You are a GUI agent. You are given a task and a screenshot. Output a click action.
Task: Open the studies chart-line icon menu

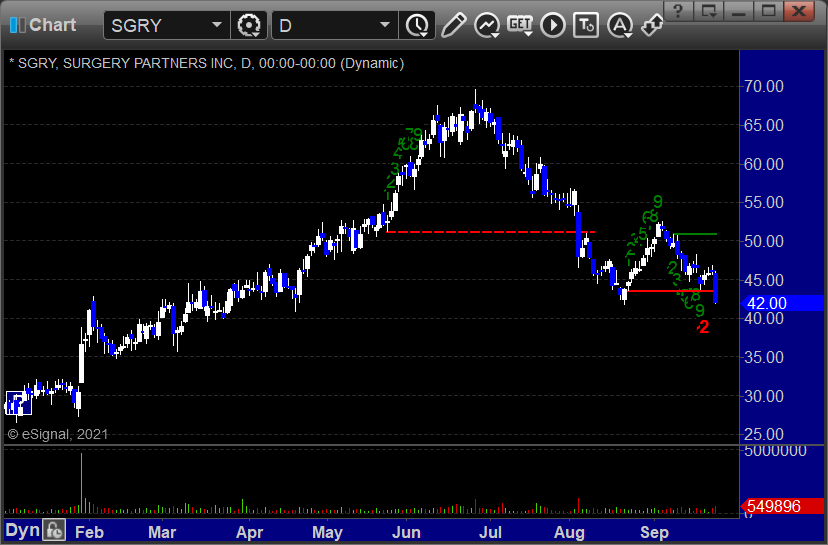[x=487, y=25]
